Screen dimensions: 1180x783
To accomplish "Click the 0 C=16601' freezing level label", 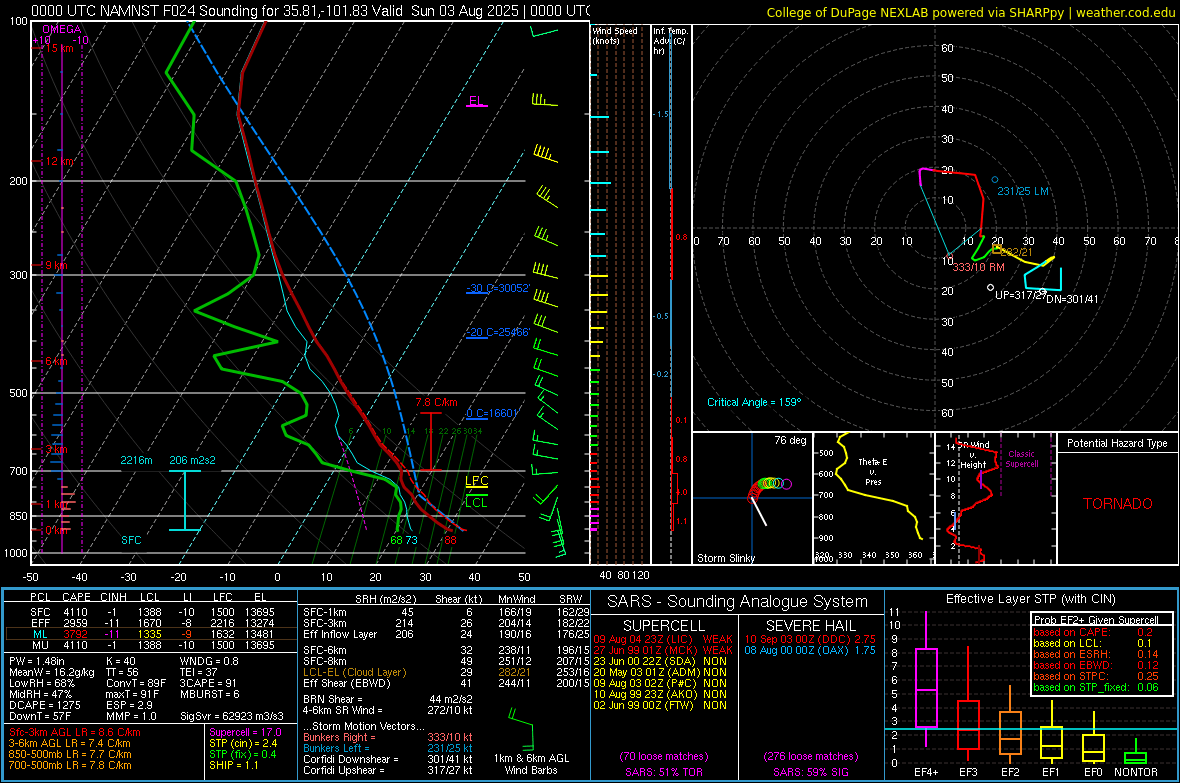I will point(491,413).
